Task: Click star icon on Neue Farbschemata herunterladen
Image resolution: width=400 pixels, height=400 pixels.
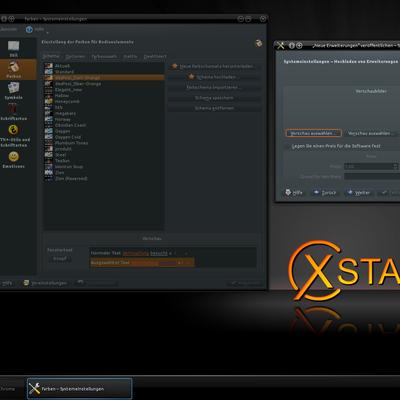Action: pyautogui.click(x=174, y=66)
